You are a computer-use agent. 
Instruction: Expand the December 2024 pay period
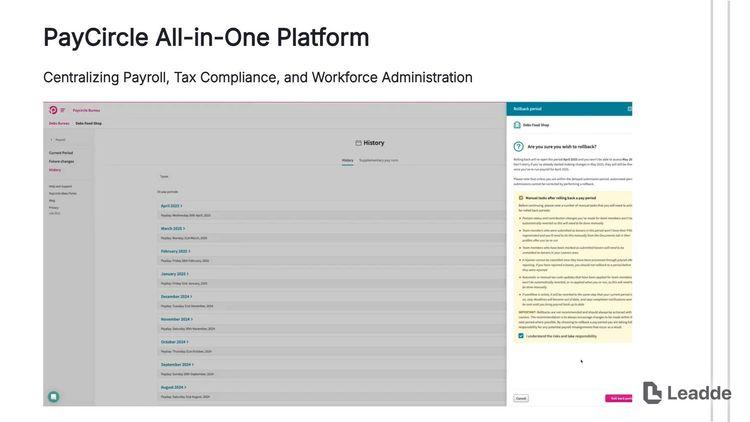click(176, 297)
